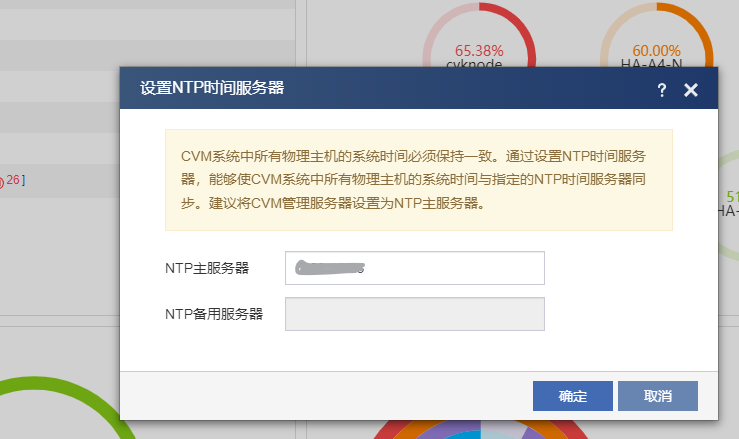Image resolution: width=739 pixels, height=439 pixels.
Task: Click the partially hidden green HA- chart
Action: click(729, 200)
